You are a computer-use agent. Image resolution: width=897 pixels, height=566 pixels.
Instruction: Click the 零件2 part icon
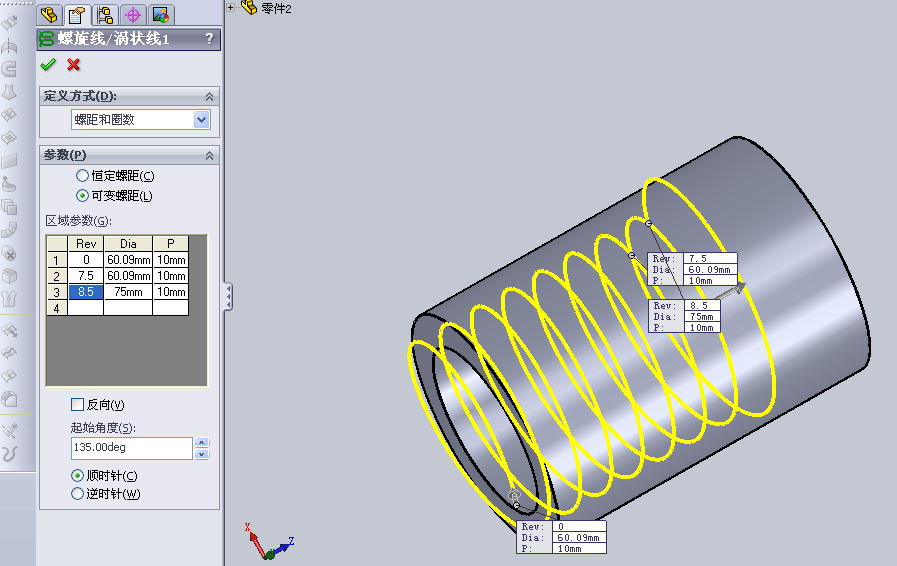tap(248, 7)
